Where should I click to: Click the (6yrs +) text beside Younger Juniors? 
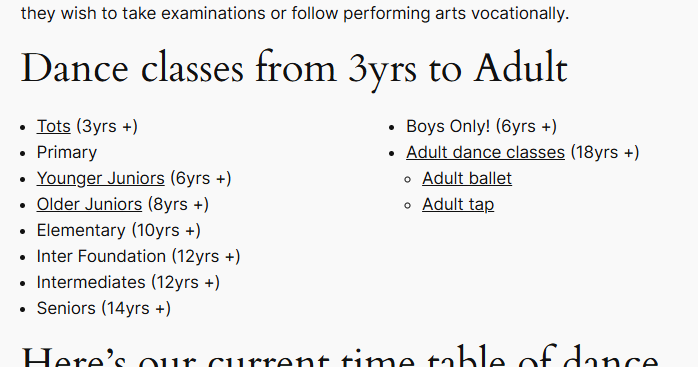(201, 179)
